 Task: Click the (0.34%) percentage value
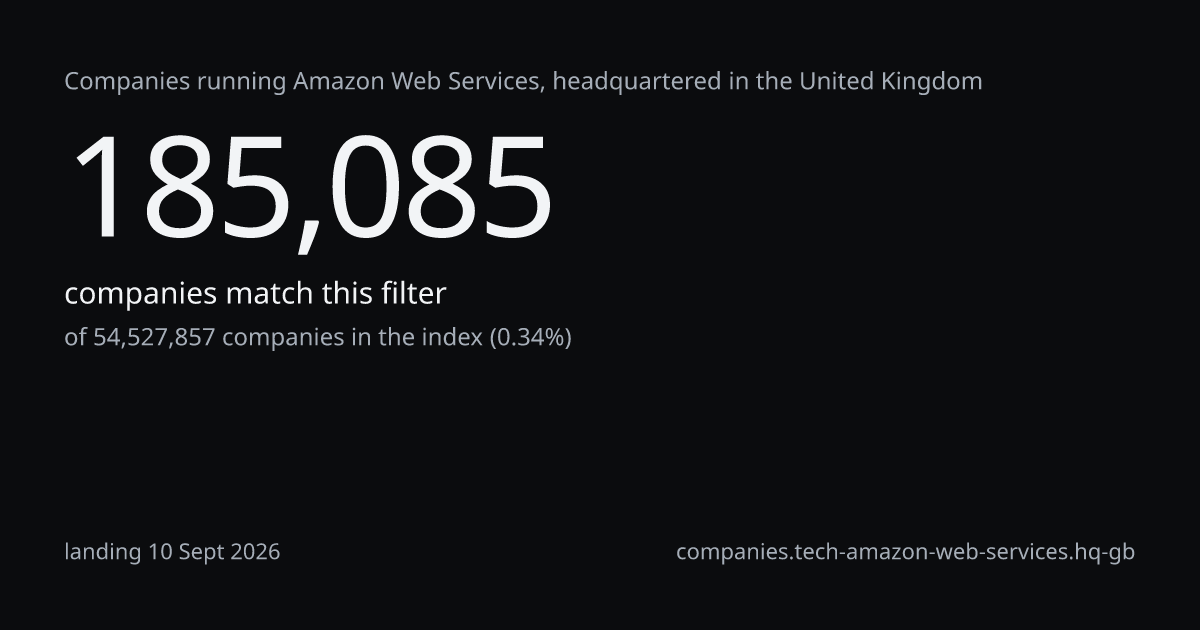[529, 338]
